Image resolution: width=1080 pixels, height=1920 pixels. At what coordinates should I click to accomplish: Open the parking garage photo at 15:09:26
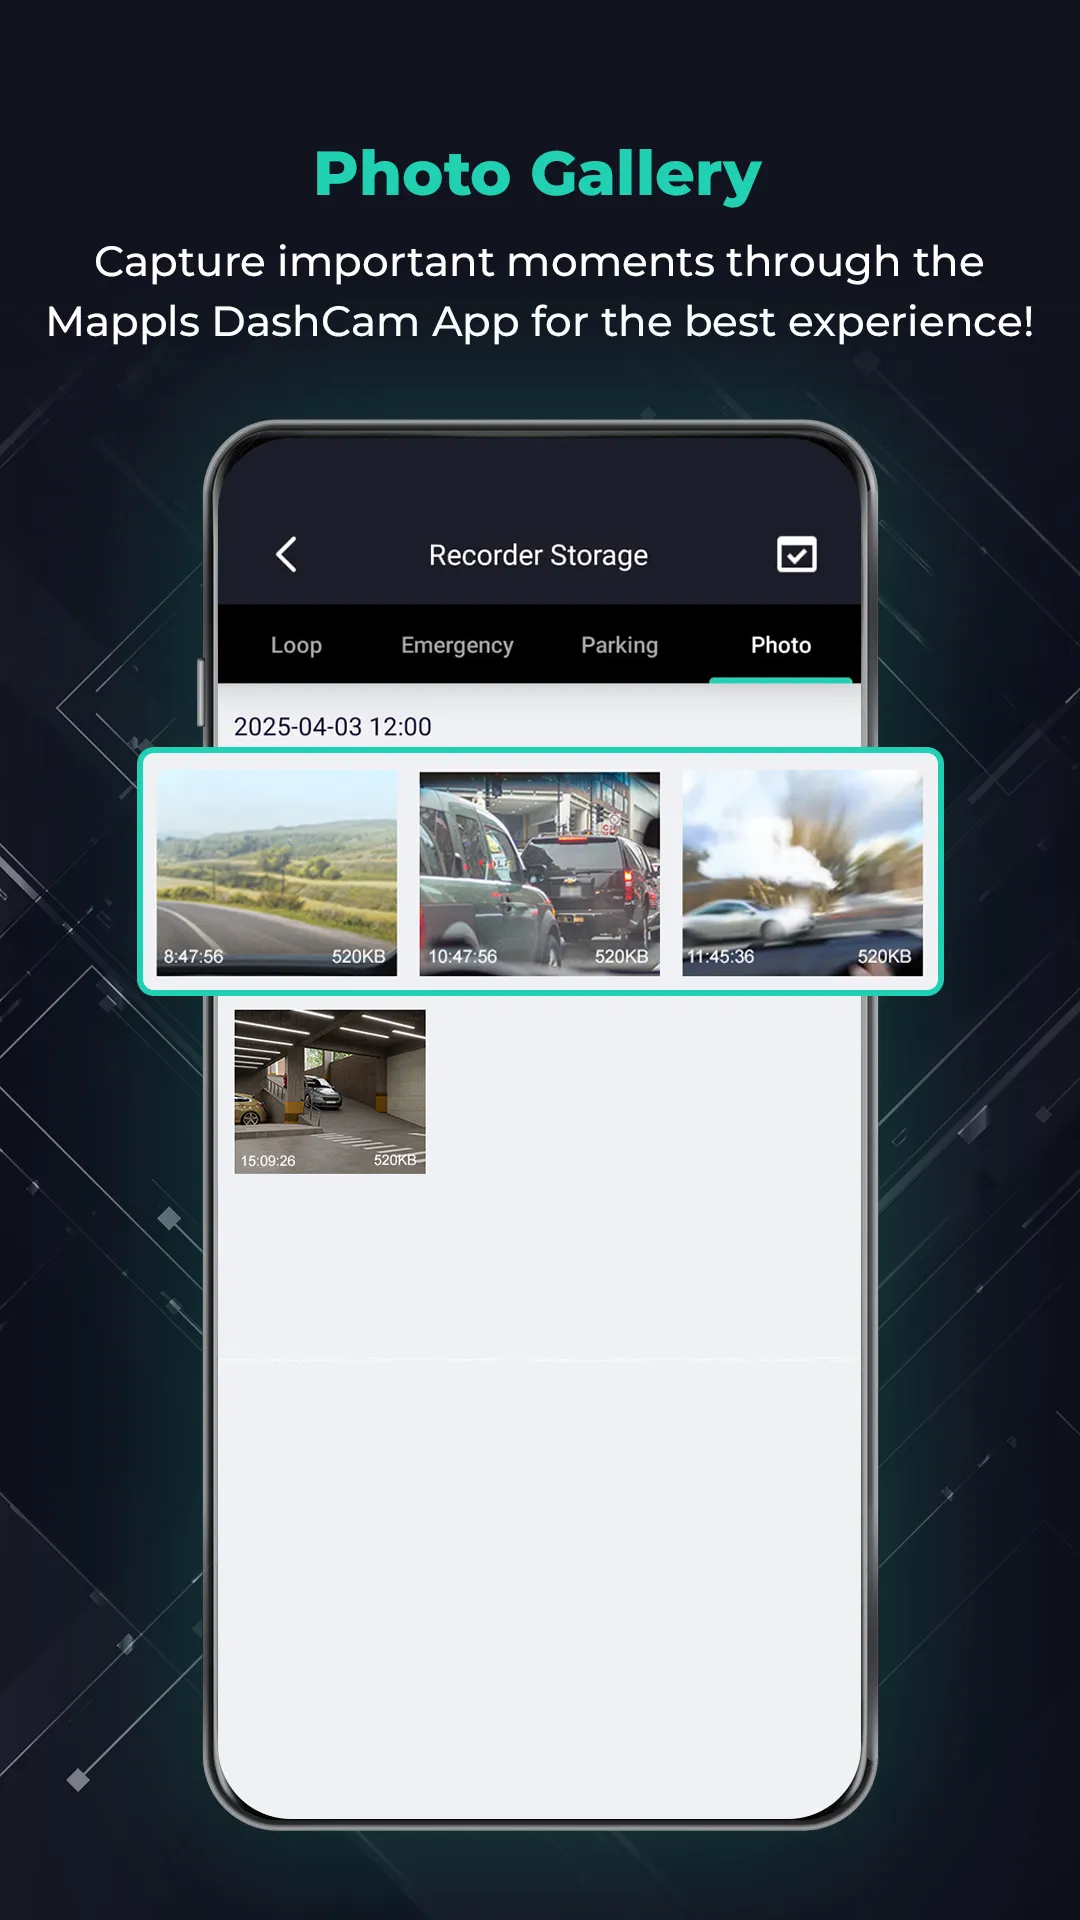click(330, 1092)
